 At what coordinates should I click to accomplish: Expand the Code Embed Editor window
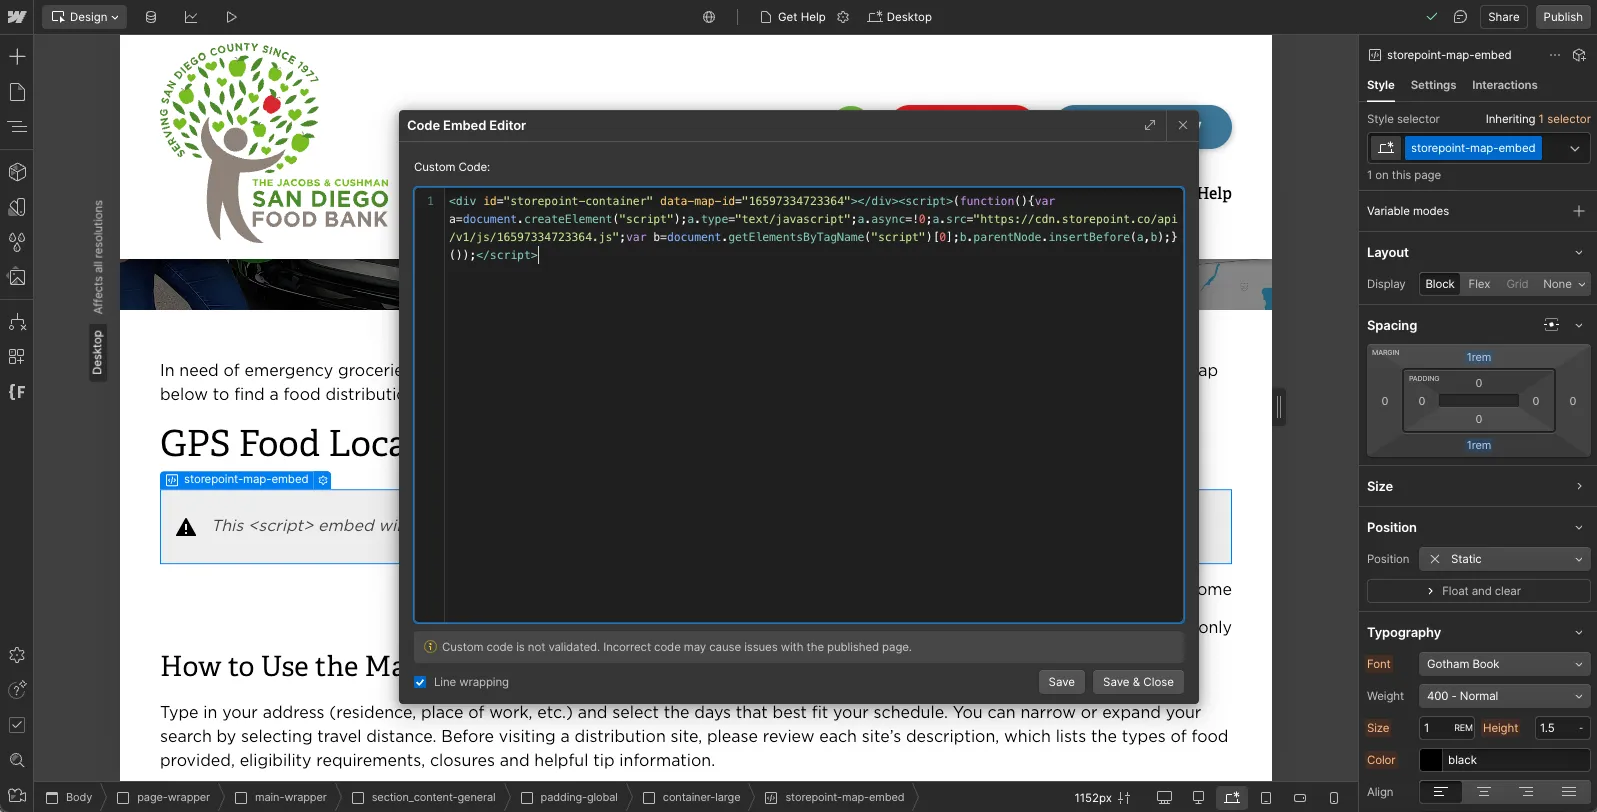(1150, 125)
